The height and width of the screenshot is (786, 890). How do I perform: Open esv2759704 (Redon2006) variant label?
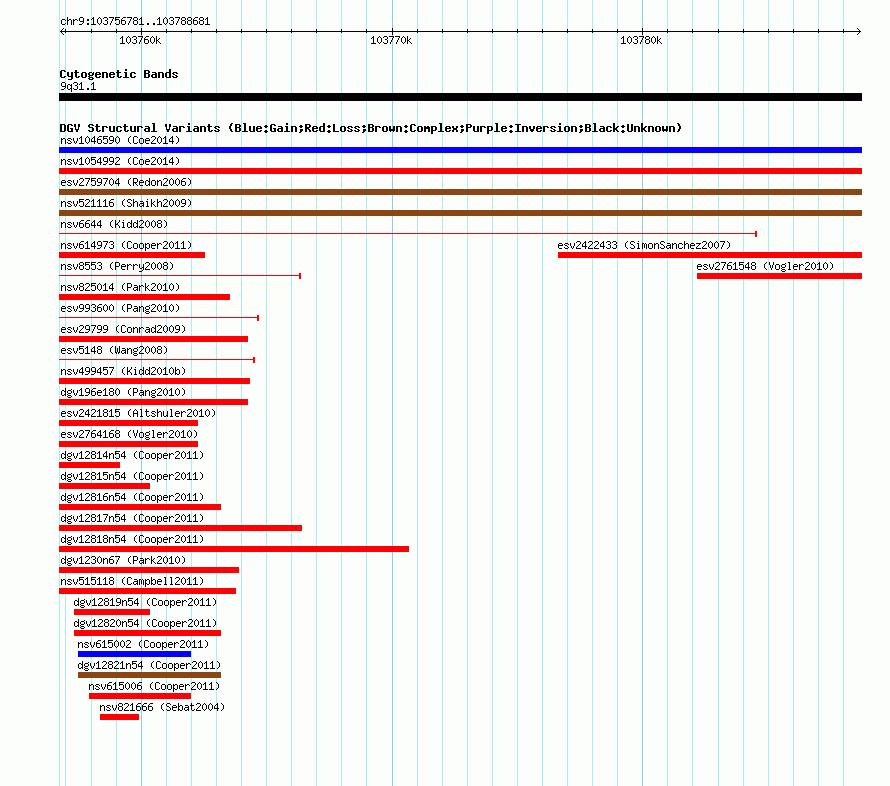126,182
